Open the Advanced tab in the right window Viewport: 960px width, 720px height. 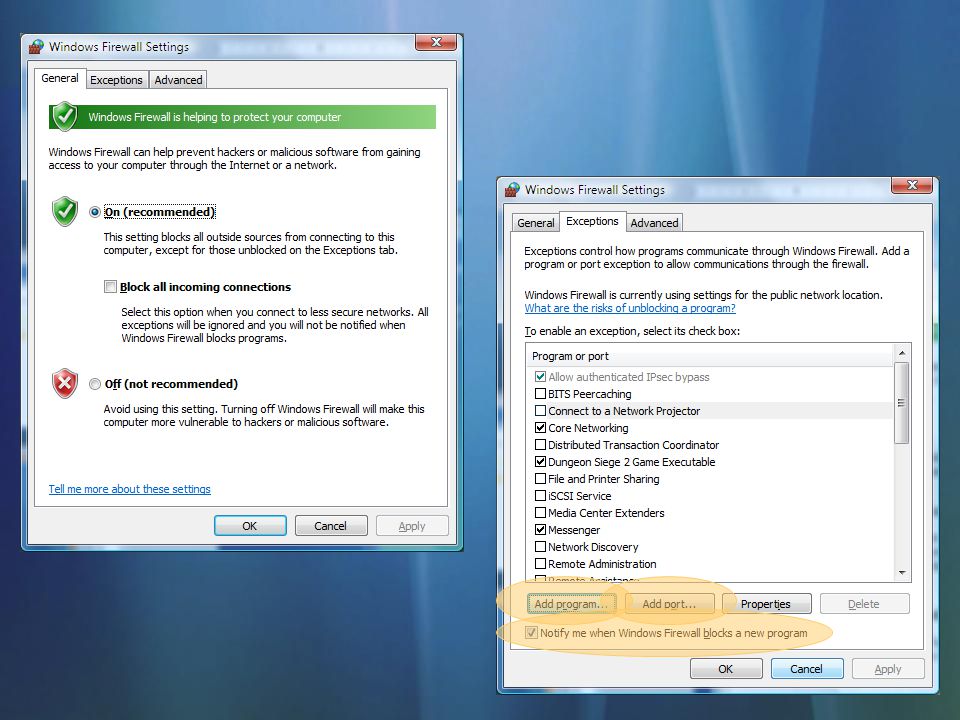pos(654,223)
